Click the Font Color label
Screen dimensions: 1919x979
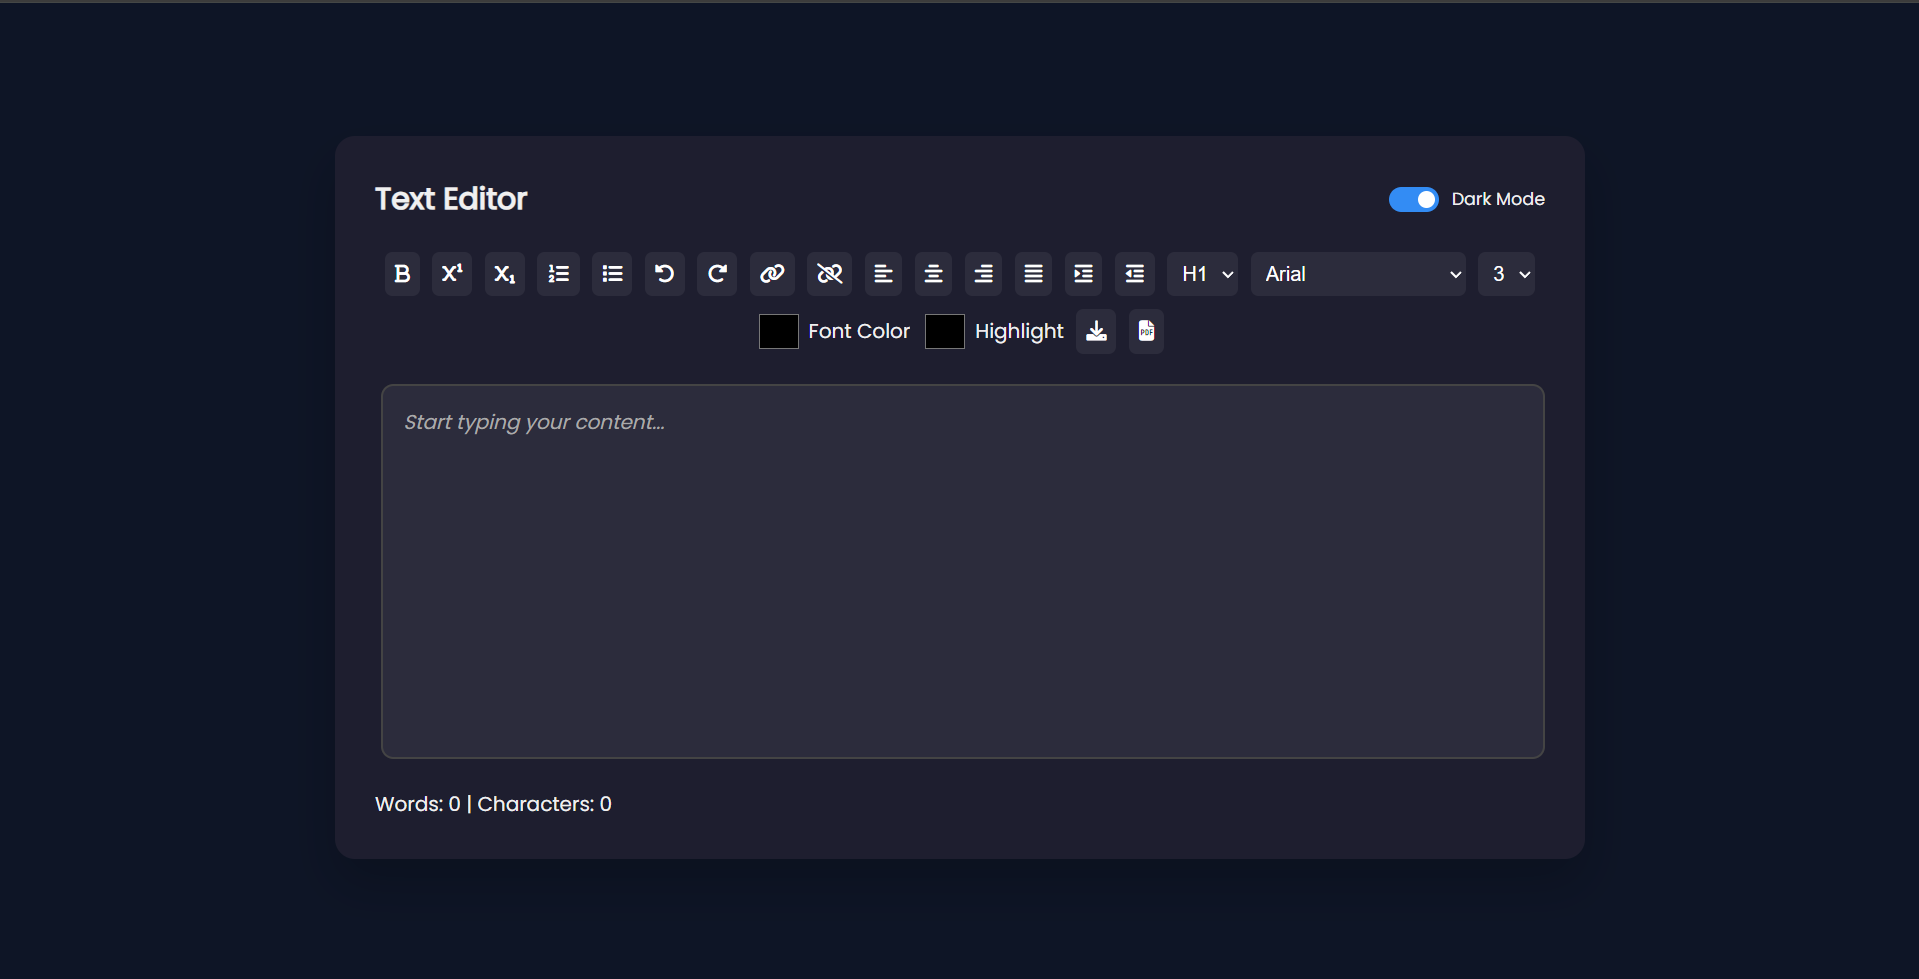pyautogui.click(x=859, y=331)
